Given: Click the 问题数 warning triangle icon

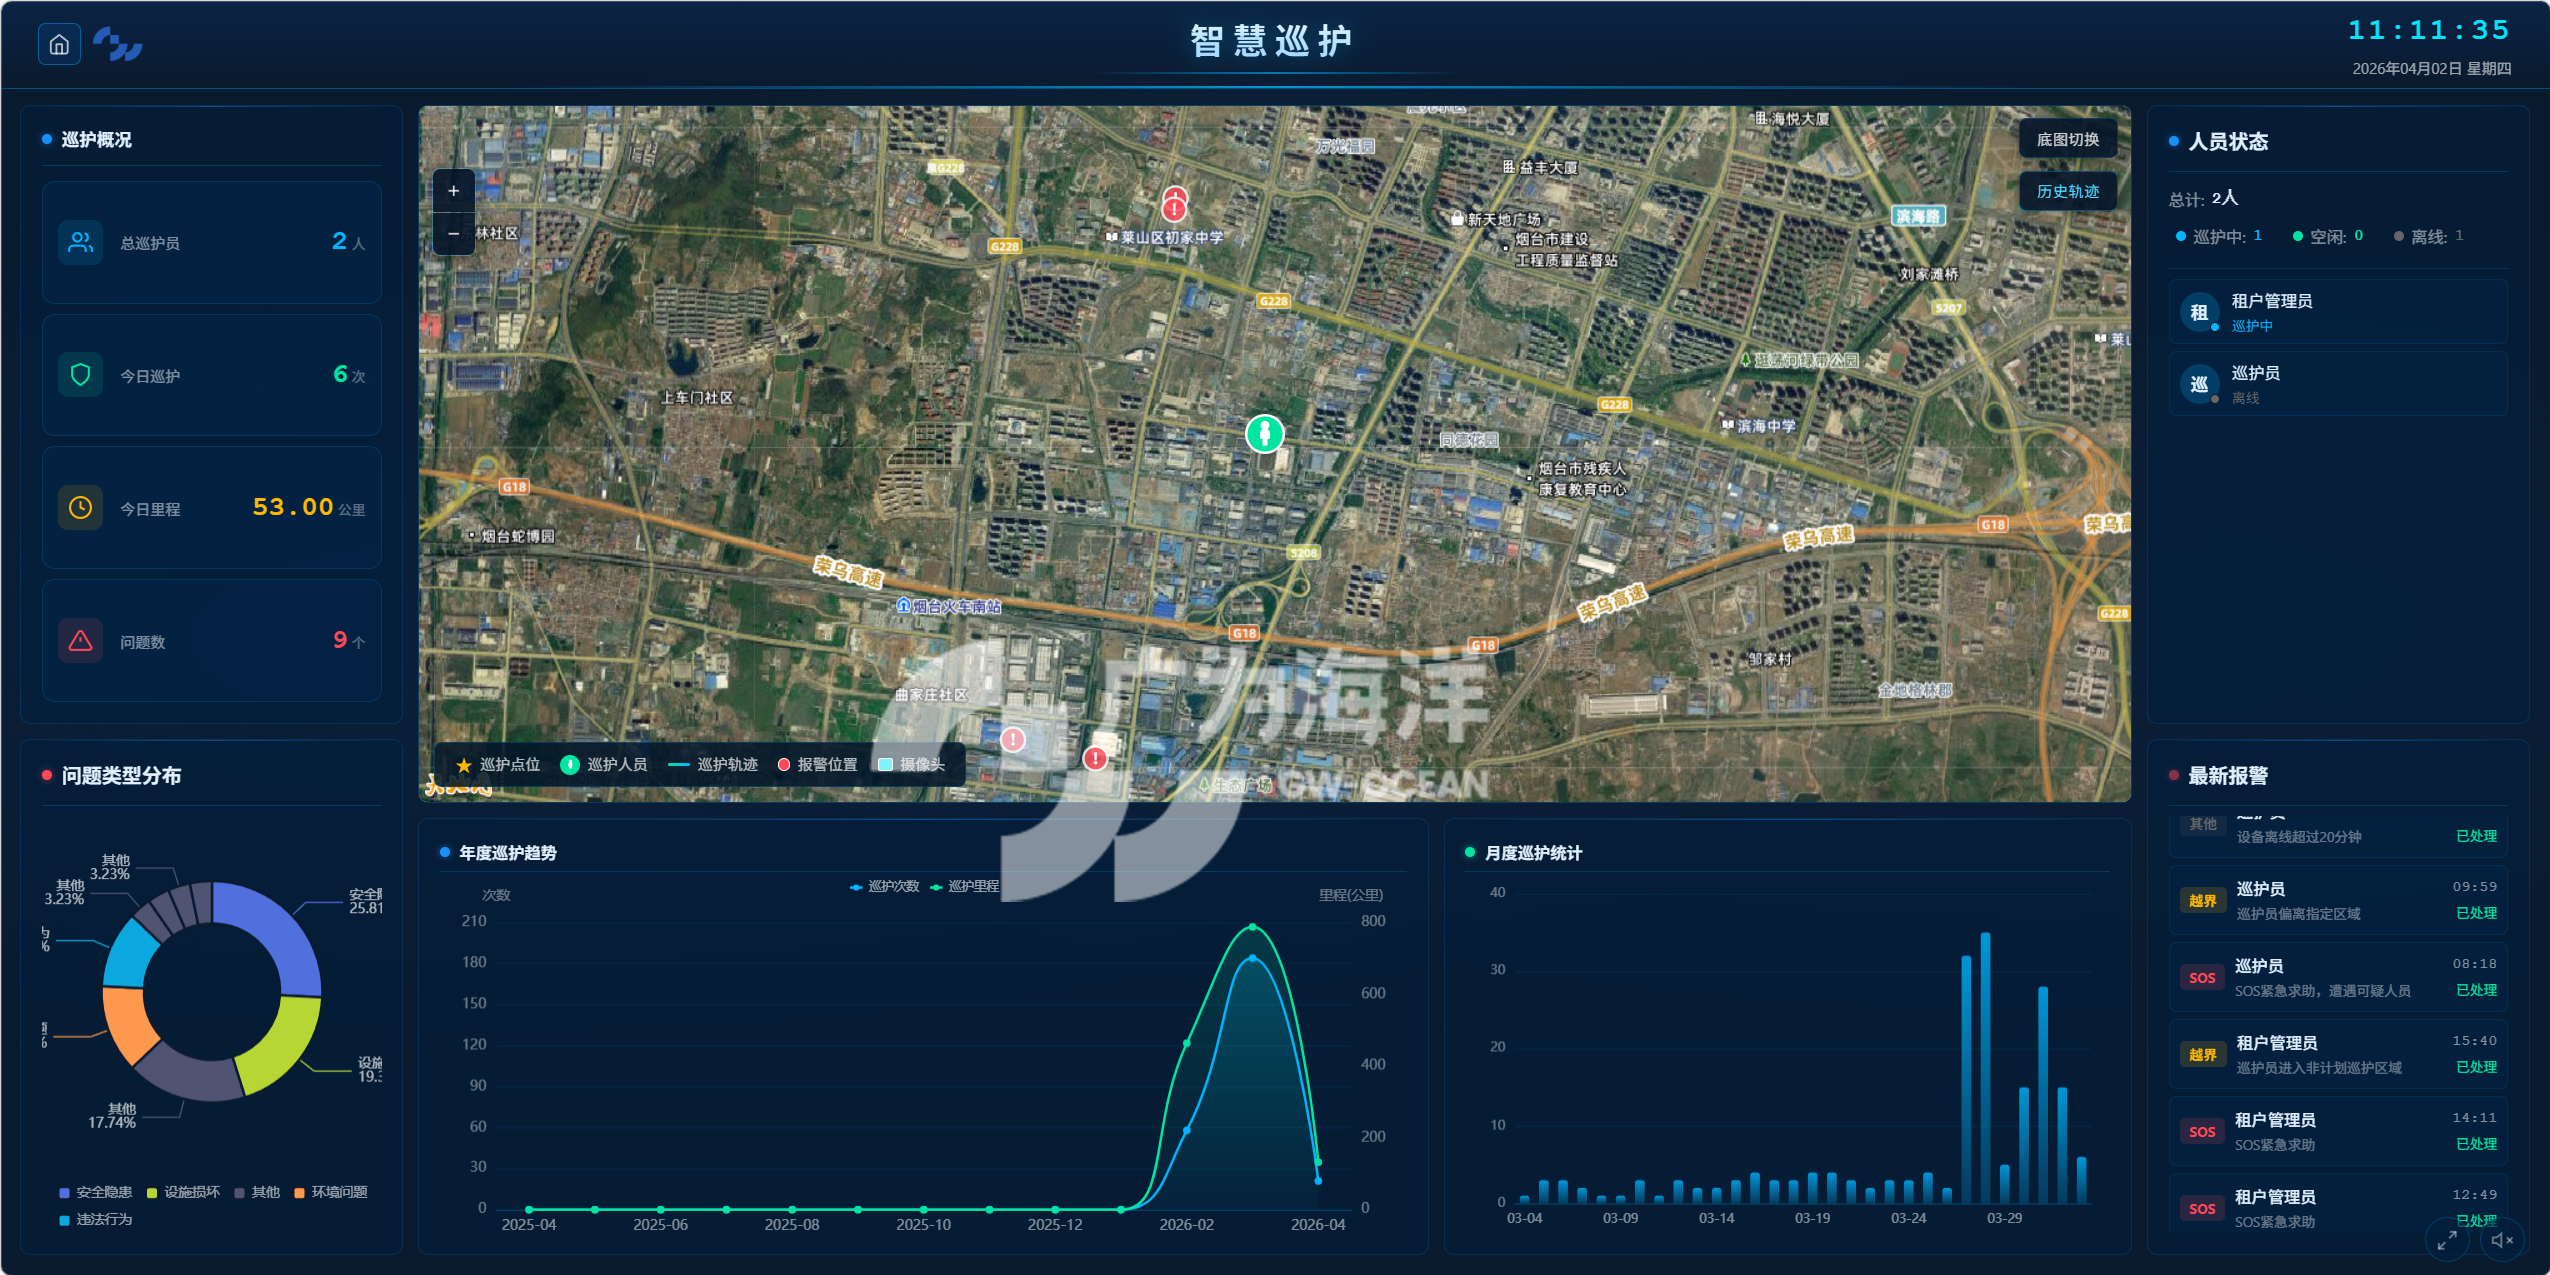Looking at the screenshot, I should click(81, 641).
